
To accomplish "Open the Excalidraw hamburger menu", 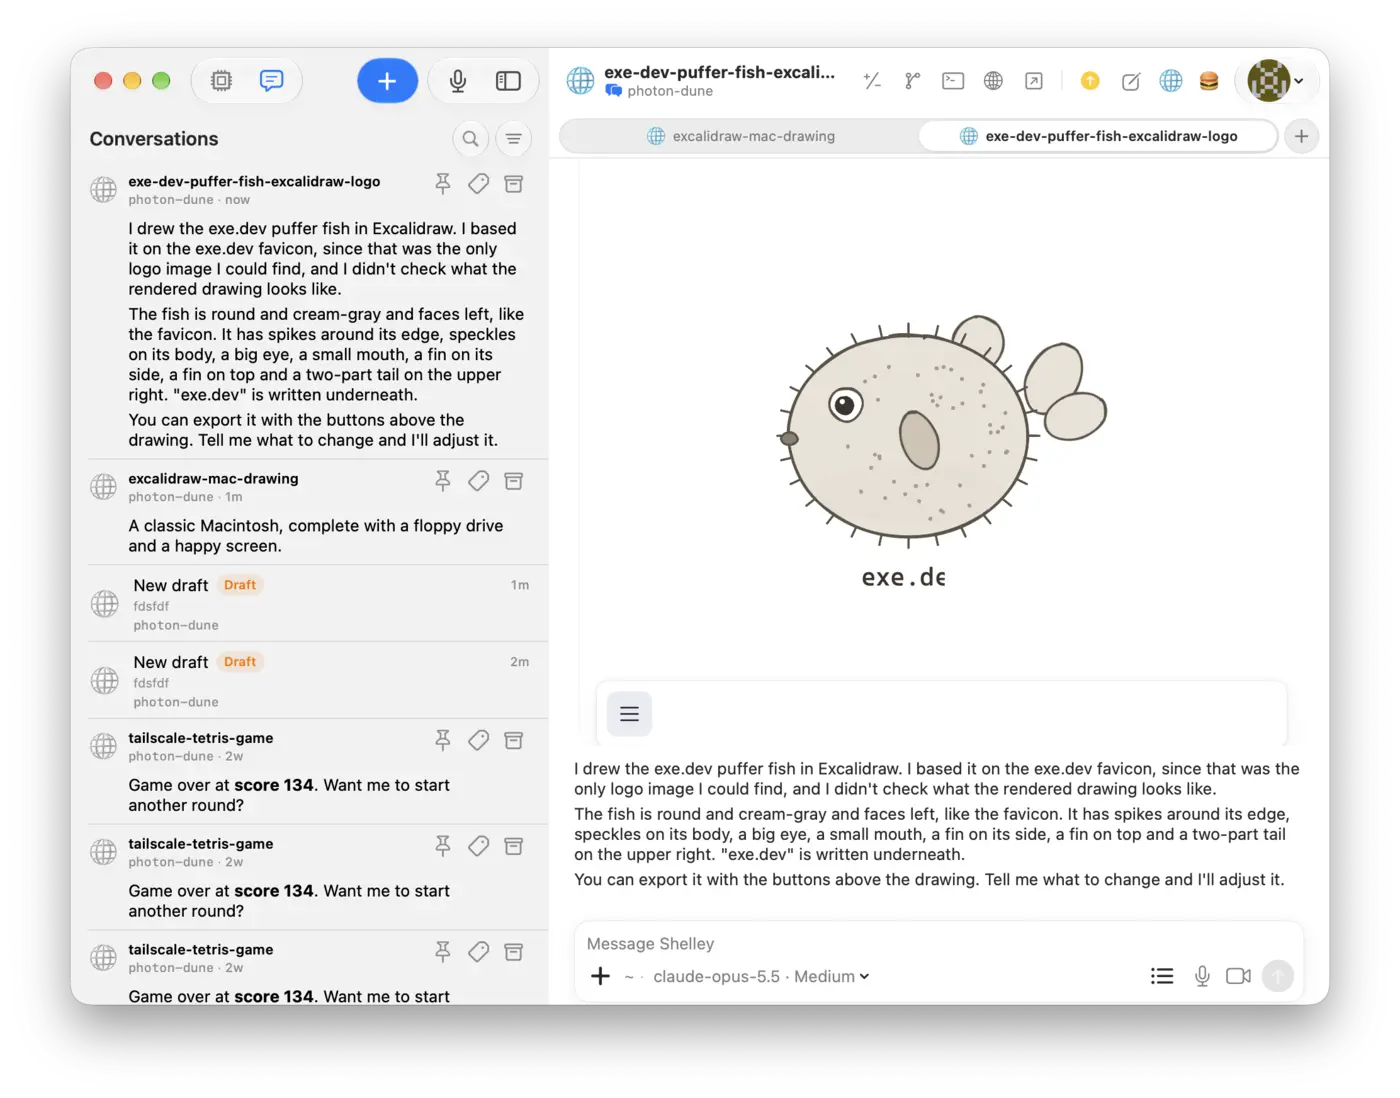I will pos(629,714).
